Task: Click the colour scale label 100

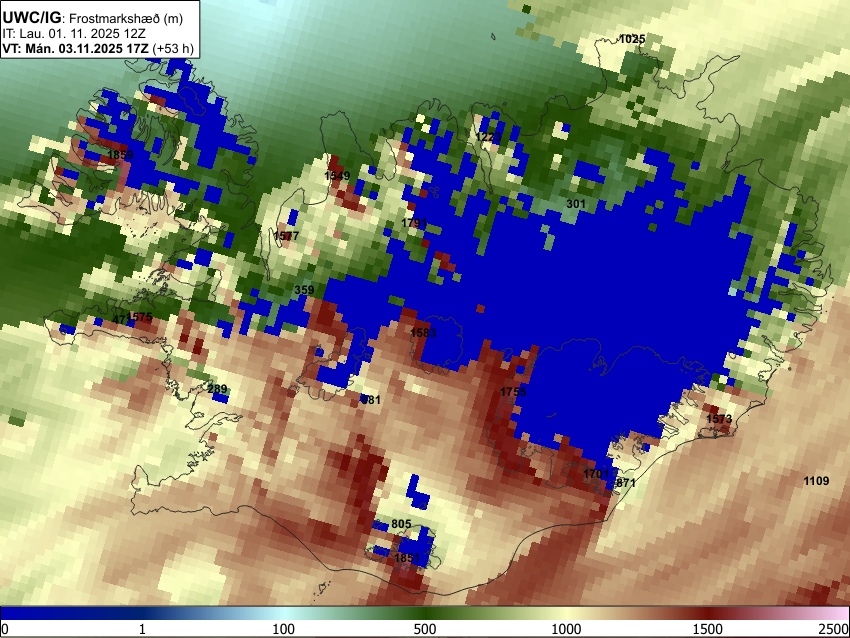Action: tap(283, 629)
